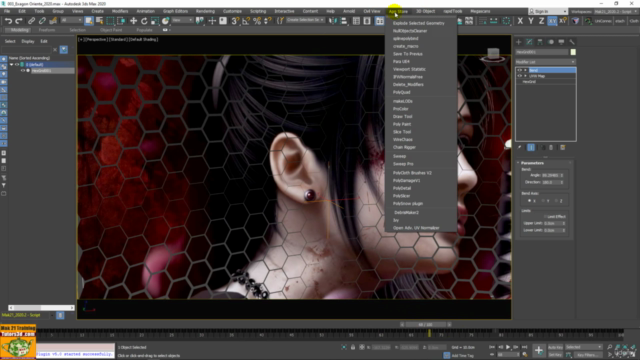
Task: Activate the Unlink Selection tool
Action: (x=42, y=21)
